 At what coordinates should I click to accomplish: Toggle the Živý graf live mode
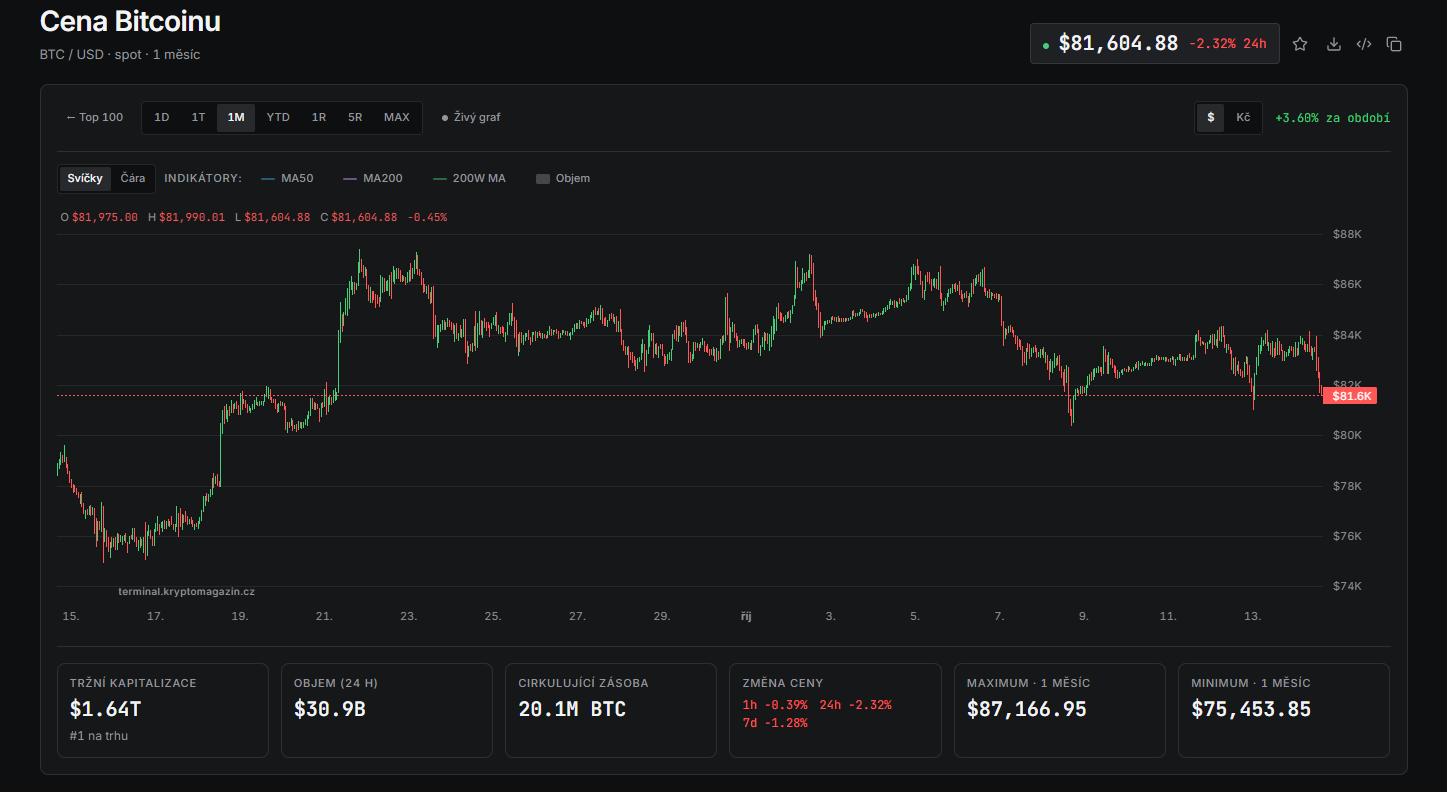(x=471, y=117)
